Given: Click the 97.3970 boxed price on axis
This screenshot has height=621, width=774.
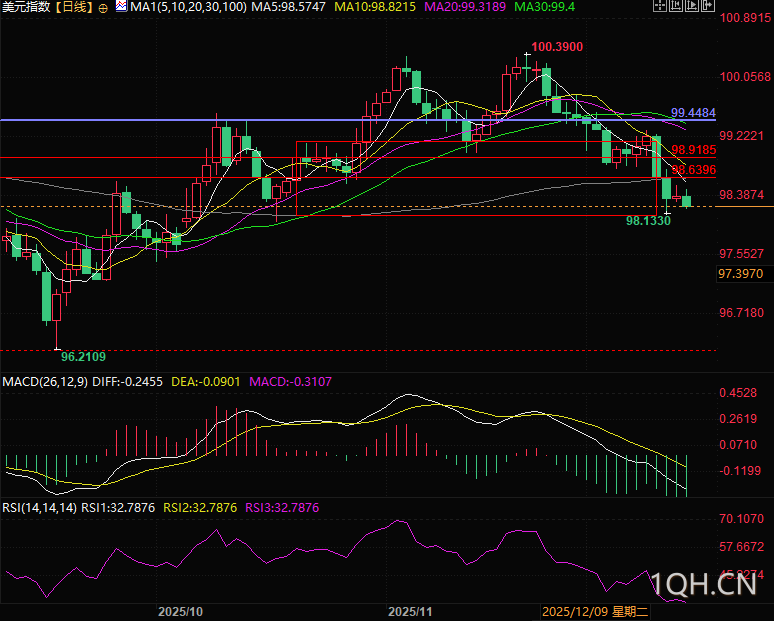Looking at the screenshot, I should click(741, 274).
